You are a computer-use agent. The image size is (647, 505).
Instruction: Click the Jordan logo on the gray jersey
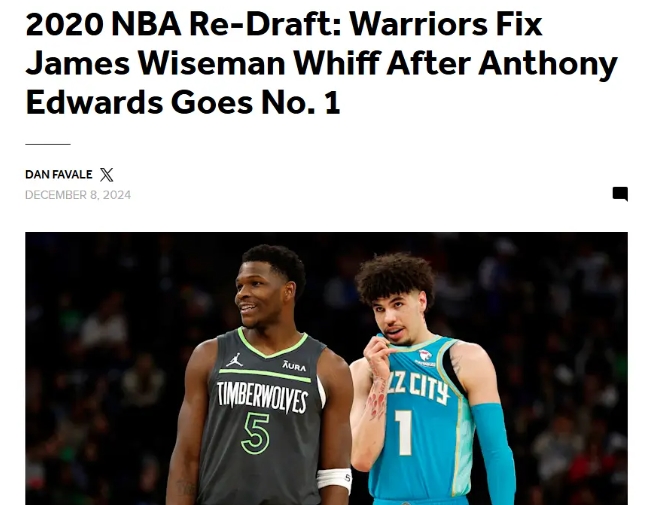click(x=234, y=360)
